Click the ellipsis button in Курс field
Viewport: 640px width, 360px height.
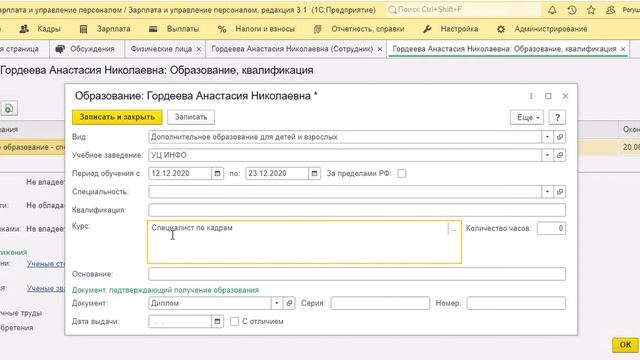(x=453, y=229)
